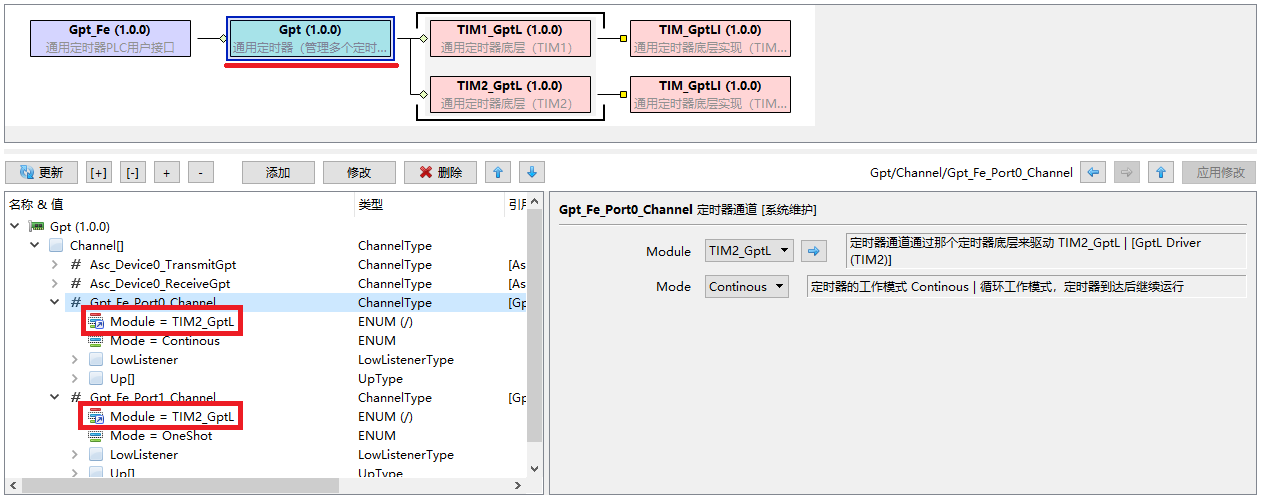Collapse the Gpt_Fe_Port0_Channel tree node
This screenshot has height=499, width=1261.
click(x=55, y=303)
